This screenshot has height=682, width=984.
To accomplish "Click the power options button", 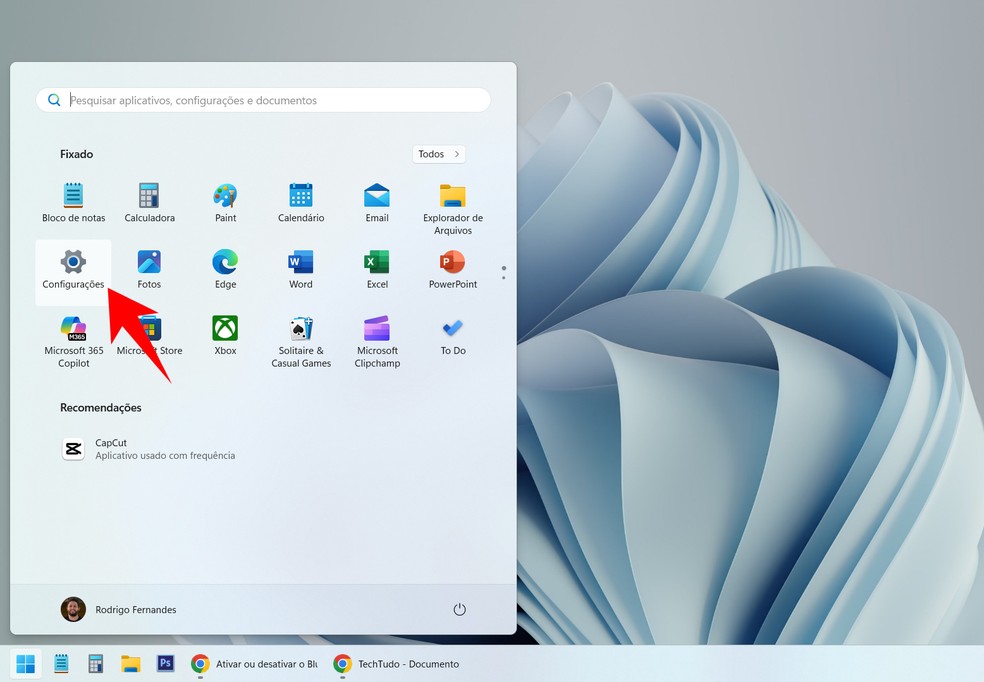I will 459,608.
